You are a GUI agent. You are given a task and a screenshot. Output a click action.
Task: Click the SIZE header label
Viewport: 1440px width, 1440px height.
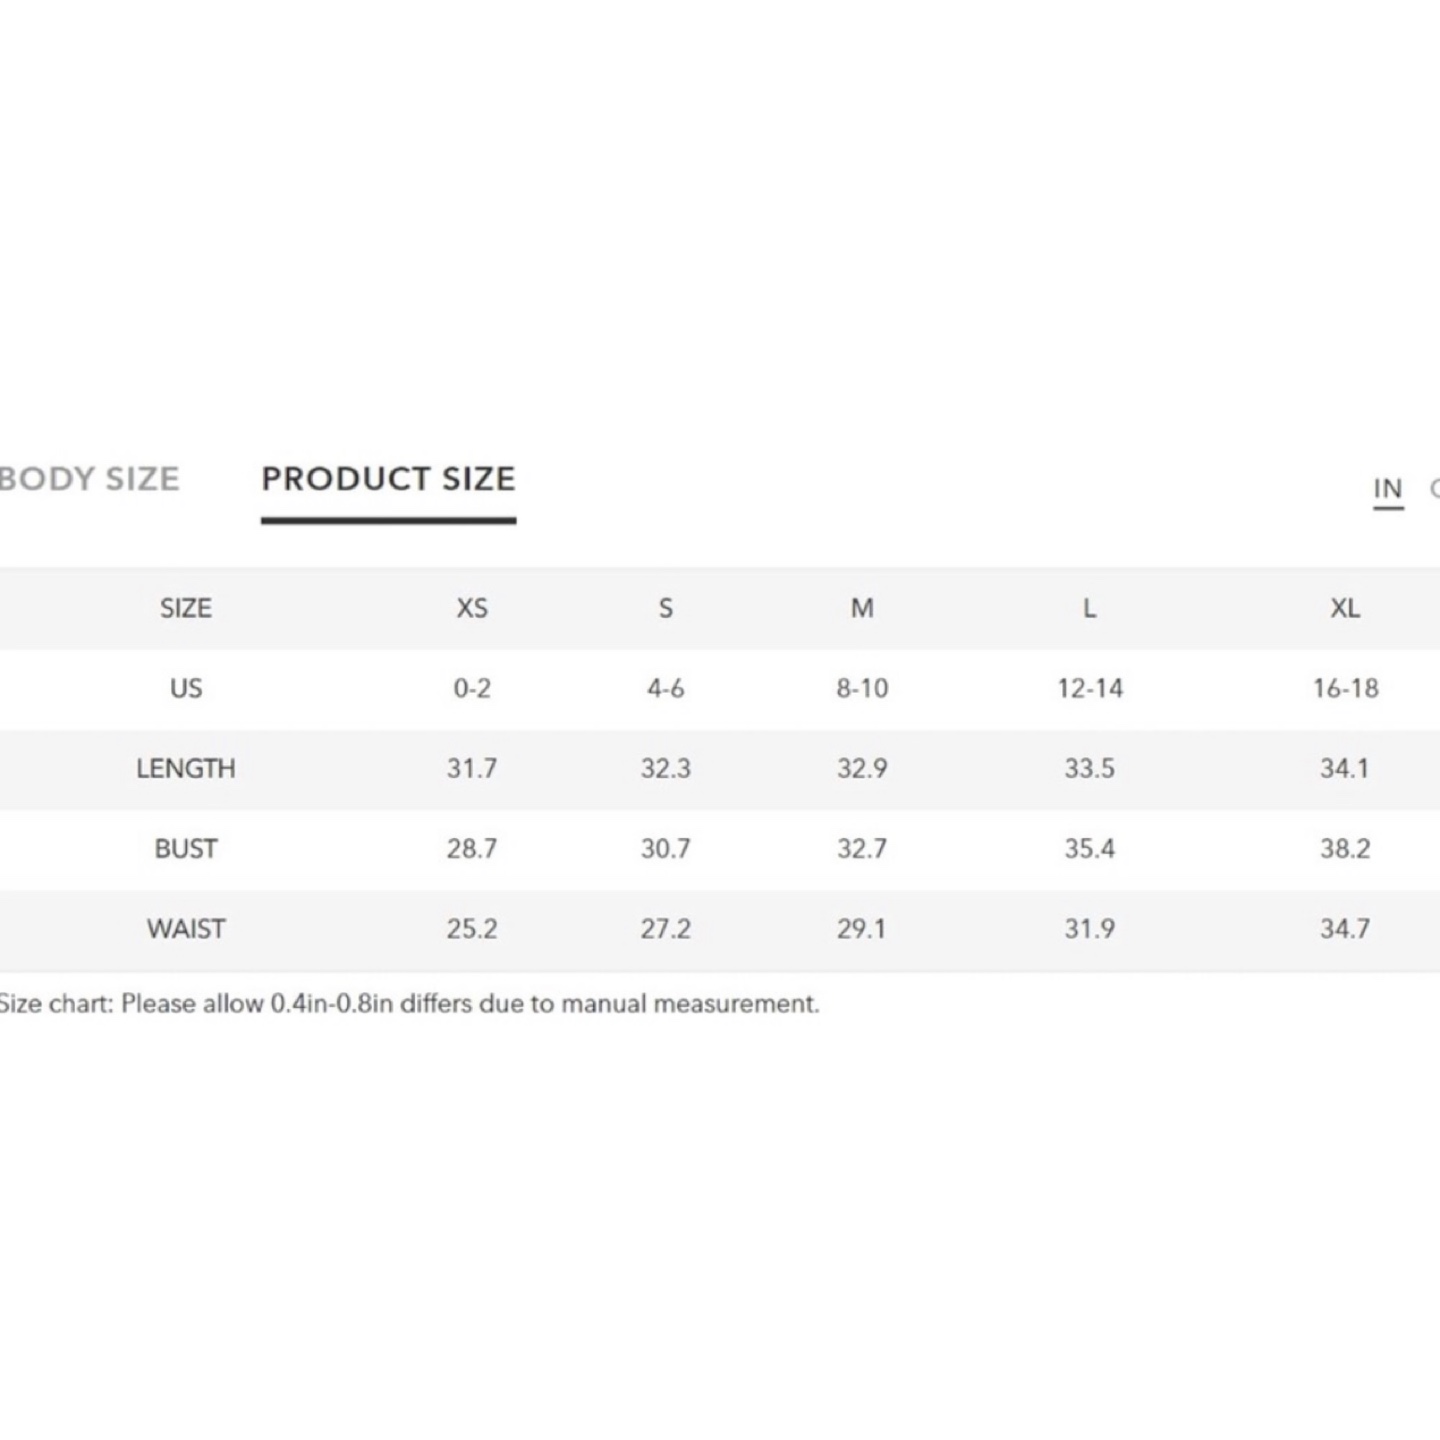click(x=186, y=608)
